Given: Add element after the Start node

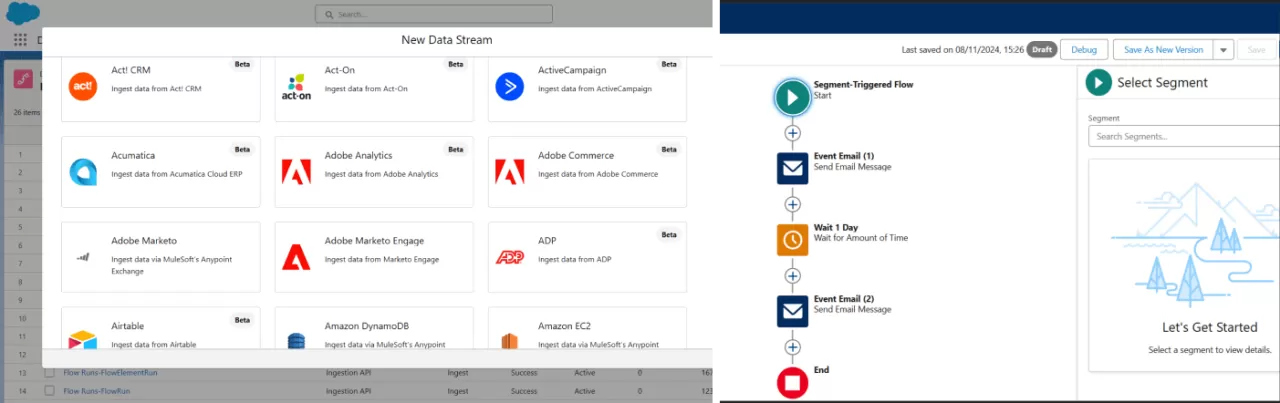Looking at the screenshot, I should coord(793,132).
